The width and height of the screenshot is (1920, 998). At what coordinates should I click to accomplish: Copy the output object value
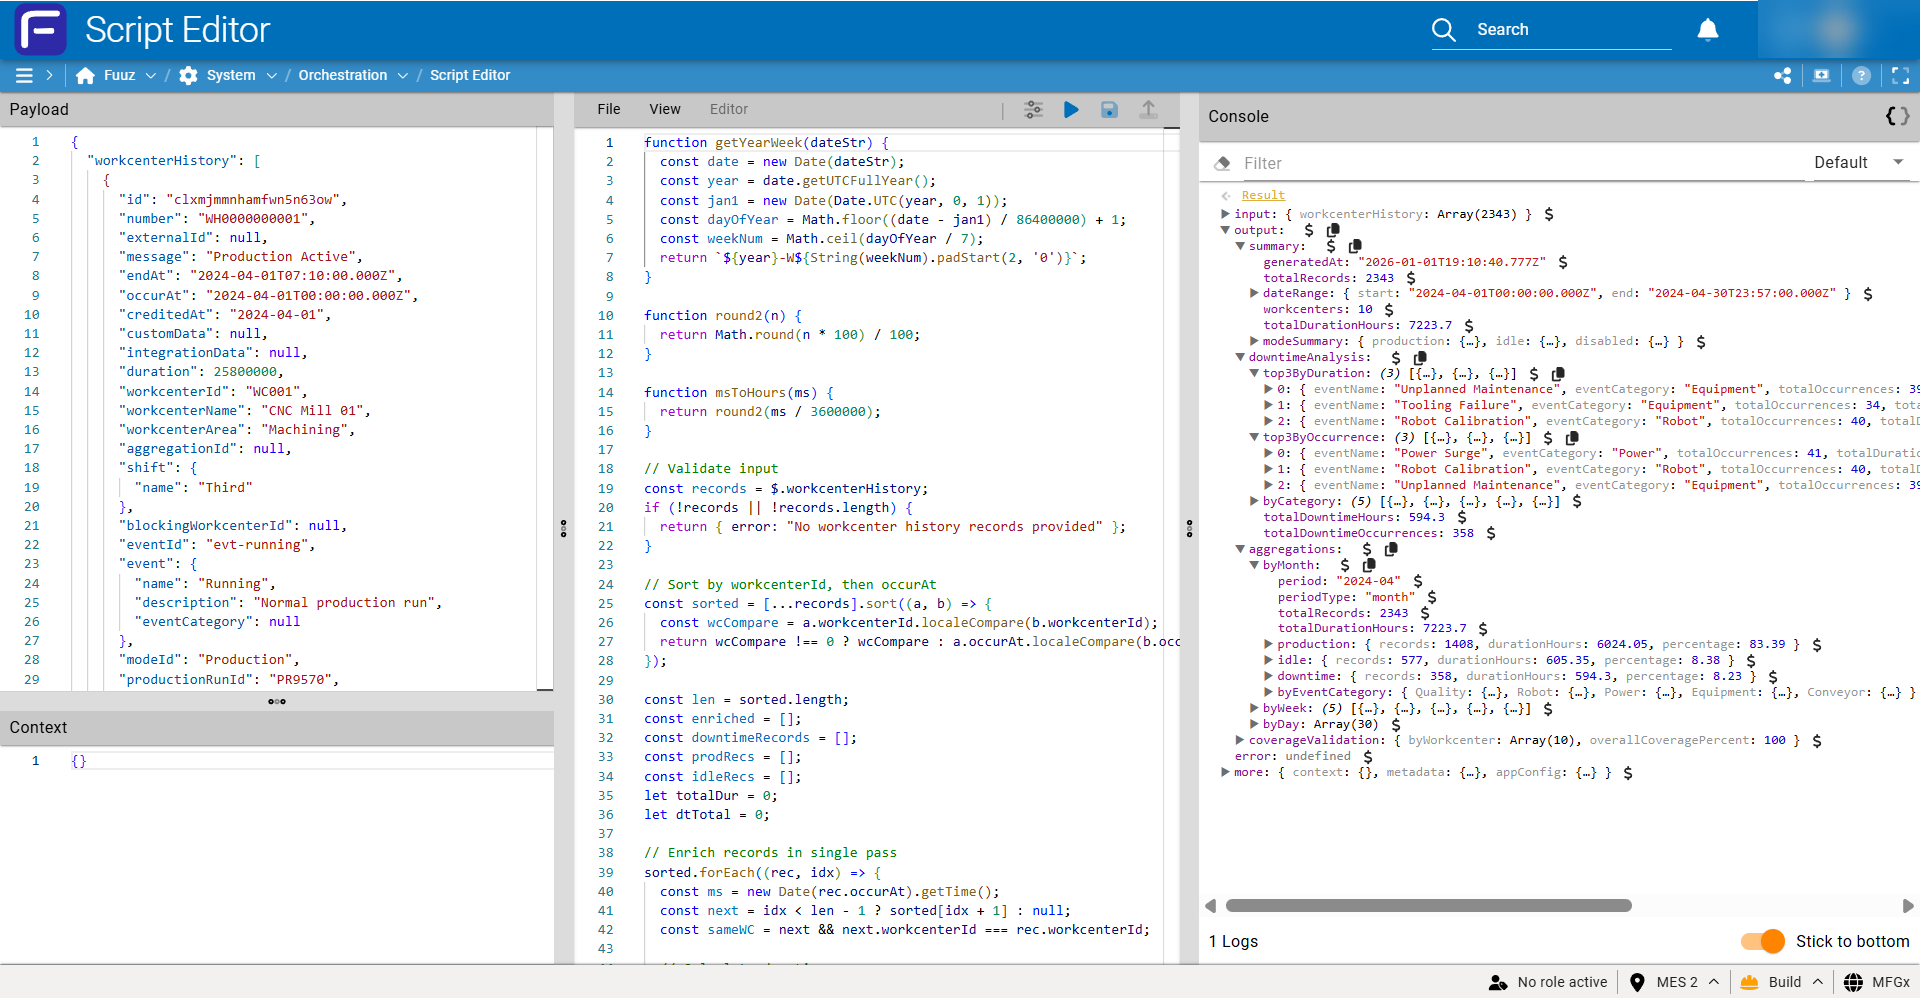pyautogui.click(x=1333, y=230)
